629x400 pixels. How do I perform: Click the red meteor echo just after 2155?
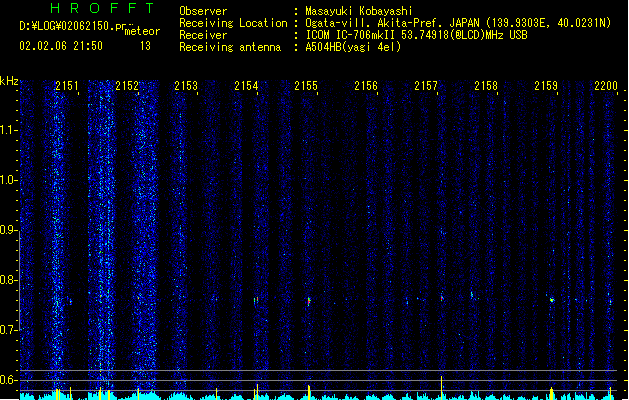click(x=309, y=301)
